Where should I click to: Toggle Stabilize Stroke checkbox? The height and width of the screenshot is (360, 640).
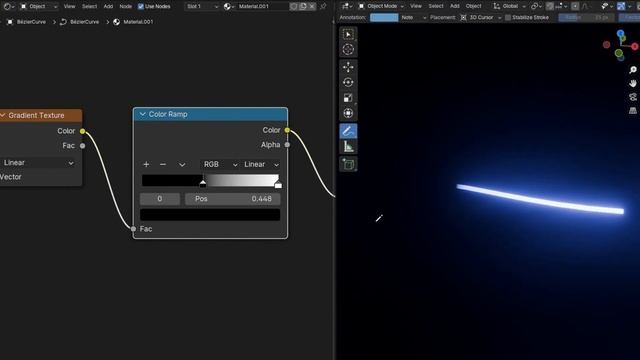click(508, 18)
